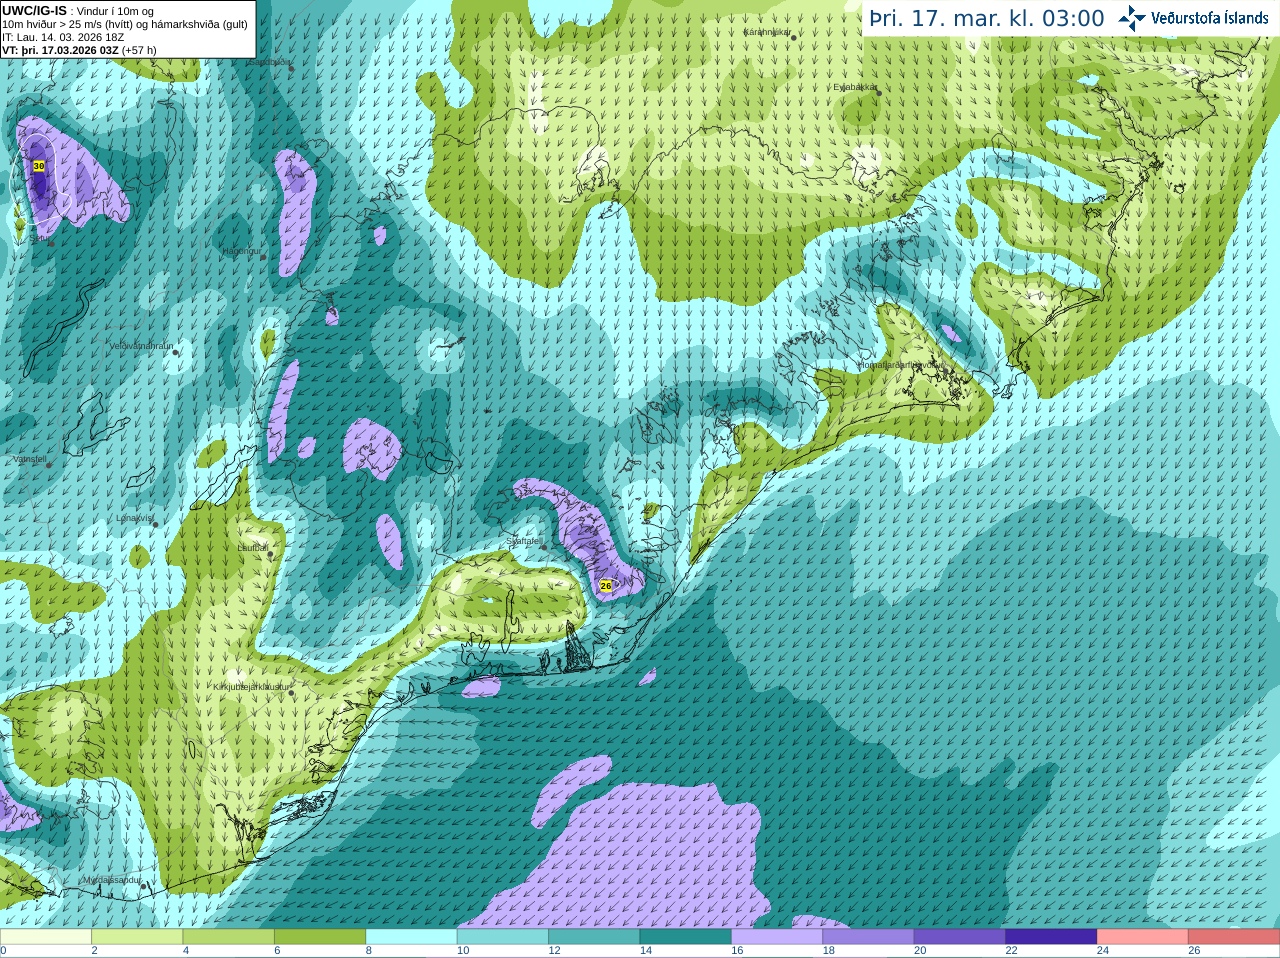Select the Eyjabakkar station label

pyautogui.click(x=854, y=87)
